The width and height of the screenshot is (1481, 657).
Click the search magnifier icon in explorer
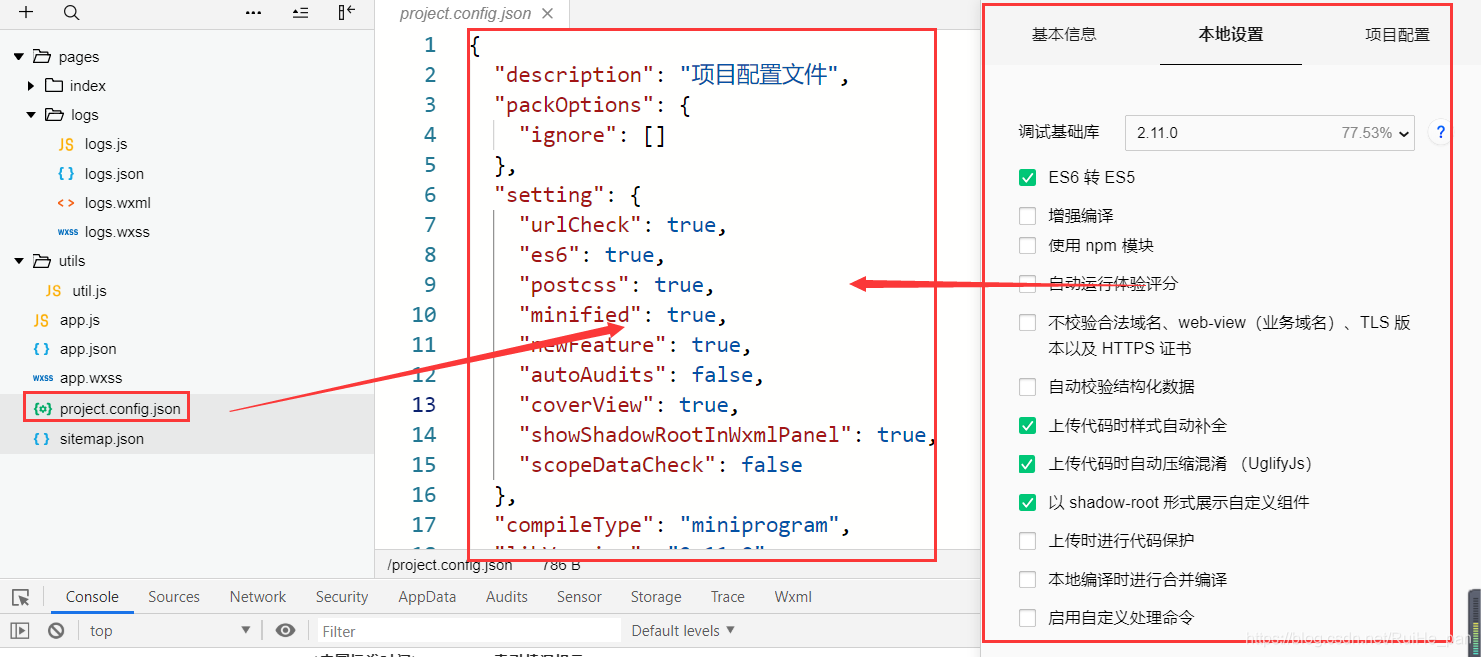point(71,13)
